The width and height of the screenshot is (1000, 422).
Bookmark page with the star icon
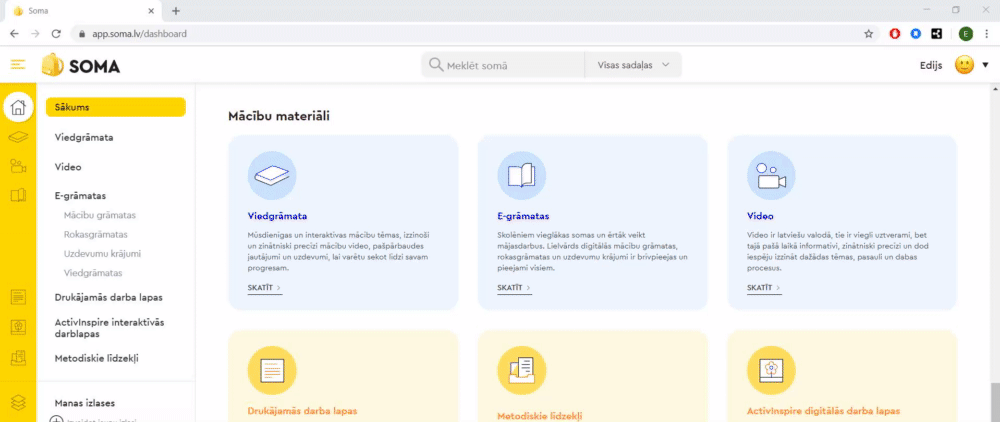(x=869, y=34)
